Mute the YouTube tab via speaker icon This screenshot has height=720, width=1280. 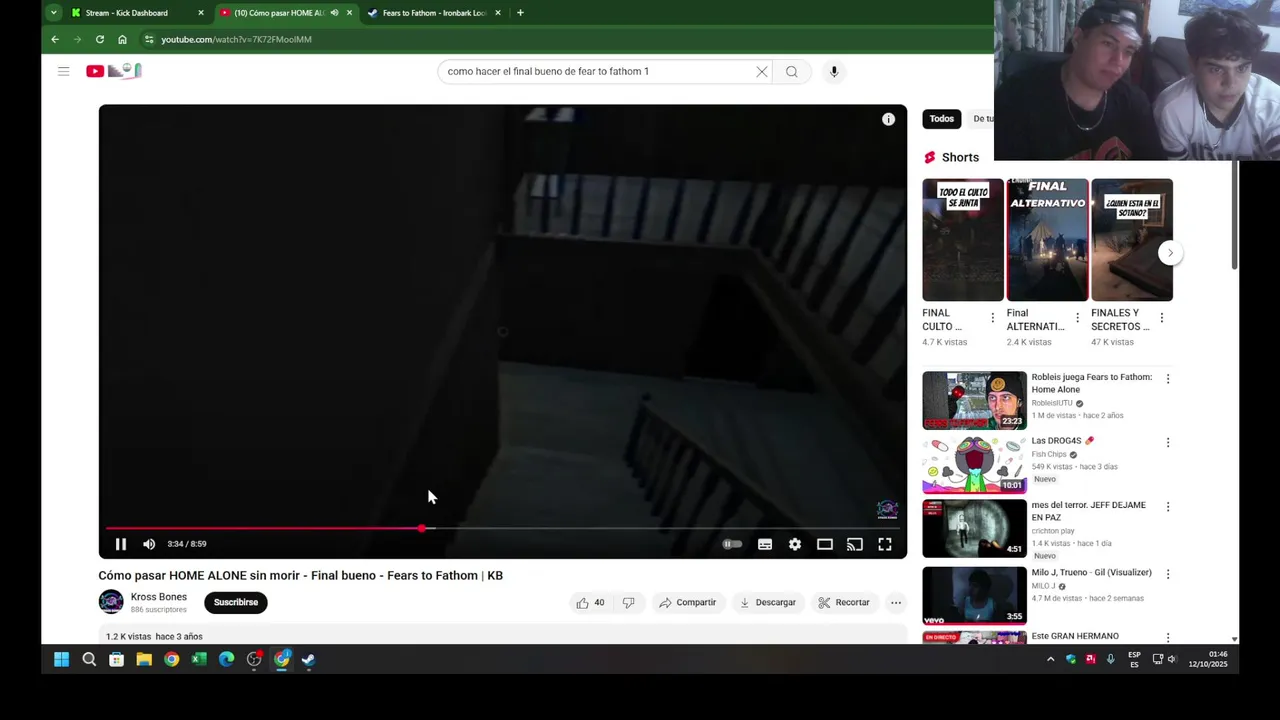tap(334, 13)
